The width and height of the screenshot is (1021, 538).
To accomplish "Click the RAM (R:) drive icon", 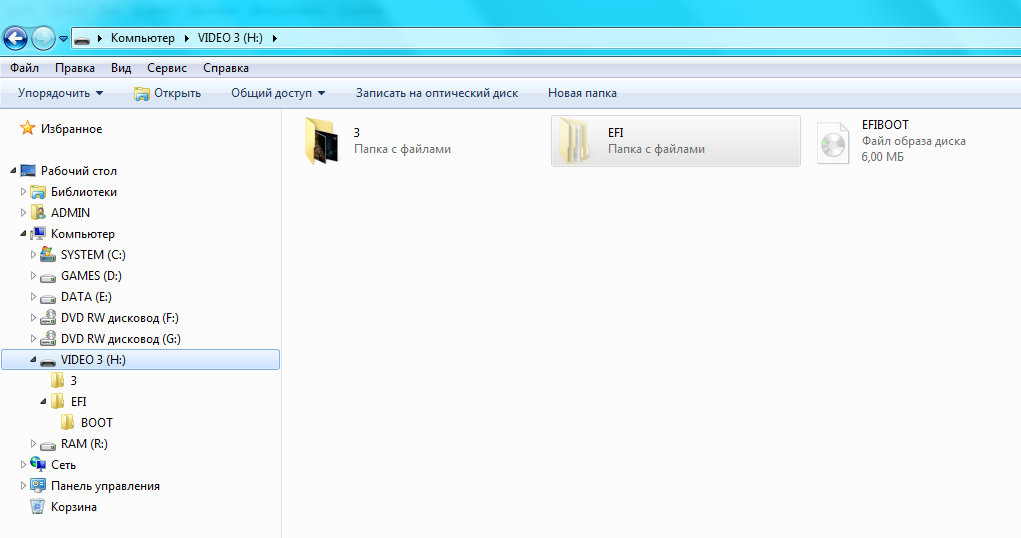I will coord(48,446).
